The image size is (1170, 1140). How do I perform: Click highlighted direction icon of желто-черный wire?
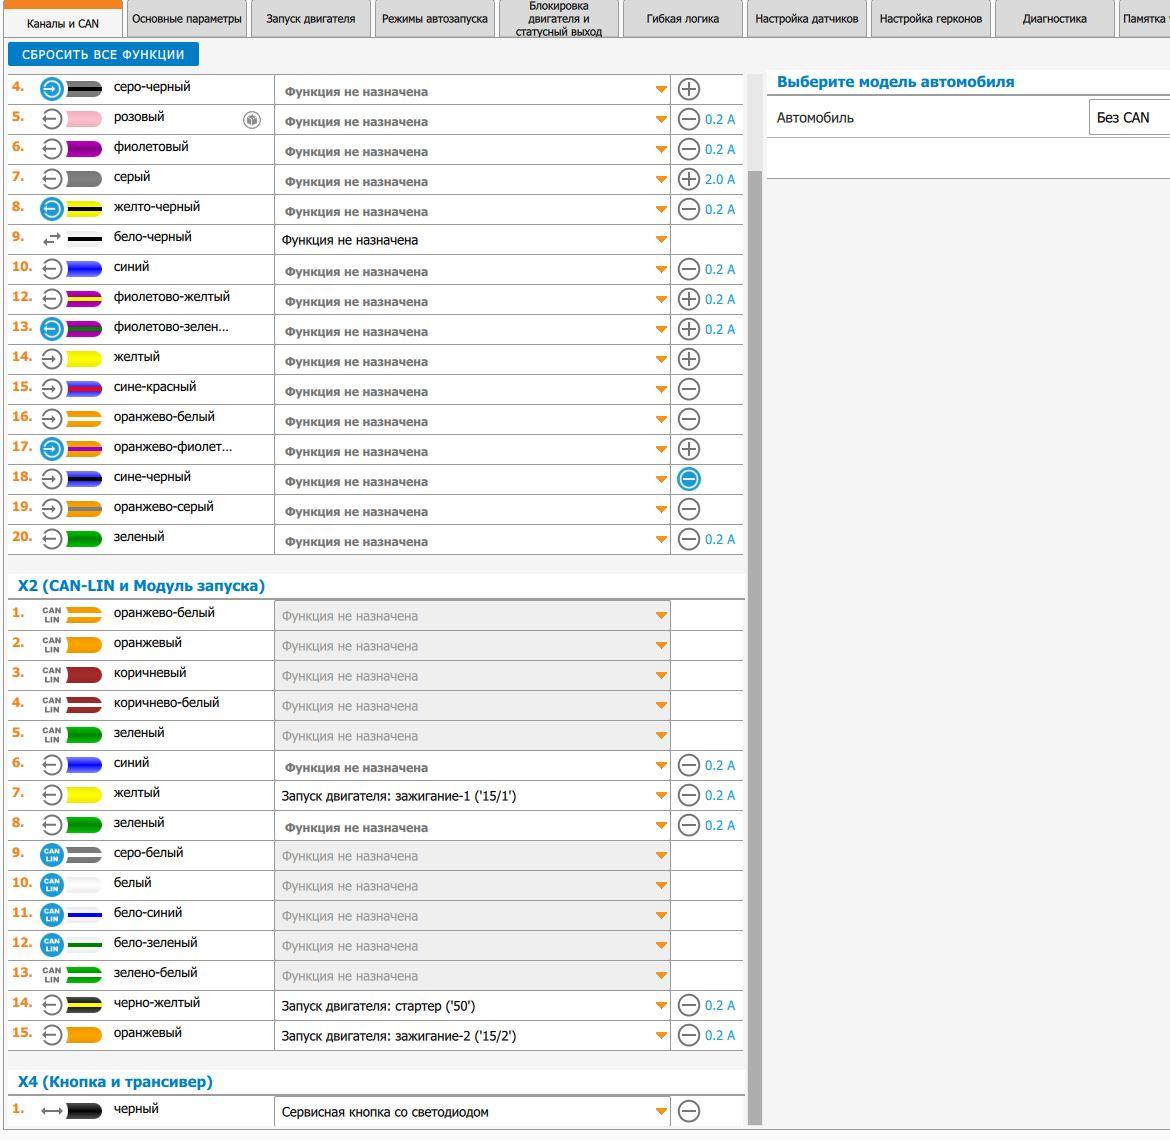[x=51, y=209]
